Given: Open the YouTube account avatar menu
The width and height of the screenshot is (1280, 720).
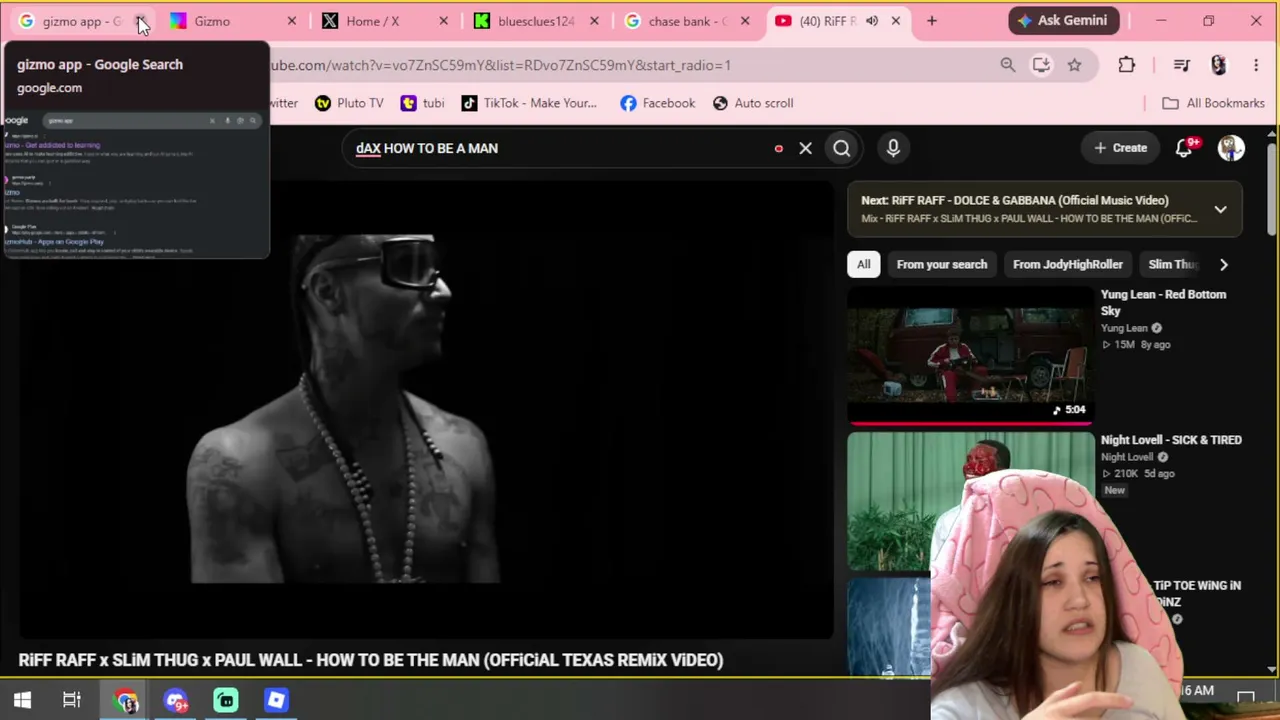Looking at the screenshot, I should pos(1231,148).
